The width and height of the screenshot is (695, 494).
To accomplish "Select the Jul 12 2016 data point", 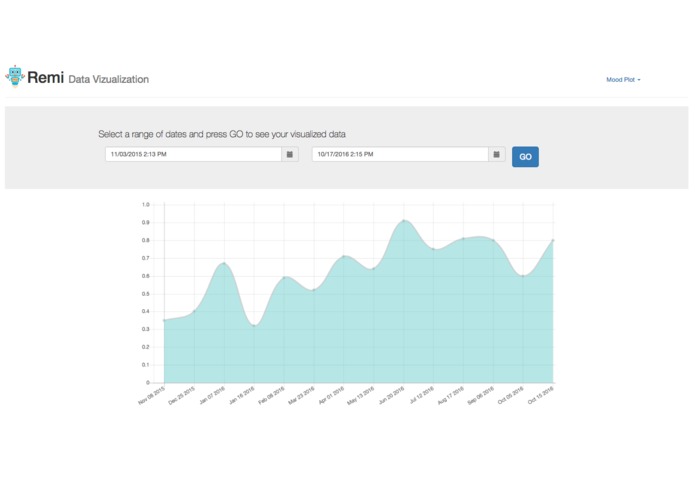I will 433,249.
